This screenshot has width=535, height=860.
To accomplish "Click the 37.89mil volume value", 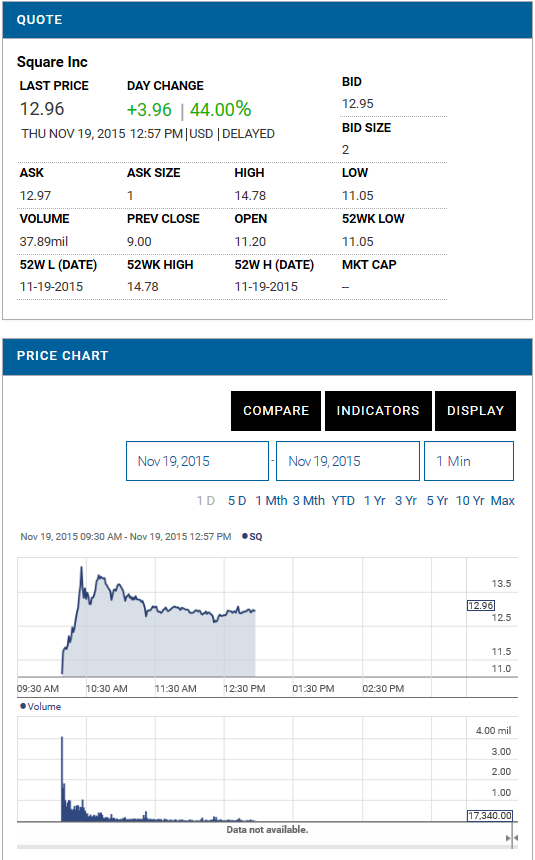I will point(44,242).
